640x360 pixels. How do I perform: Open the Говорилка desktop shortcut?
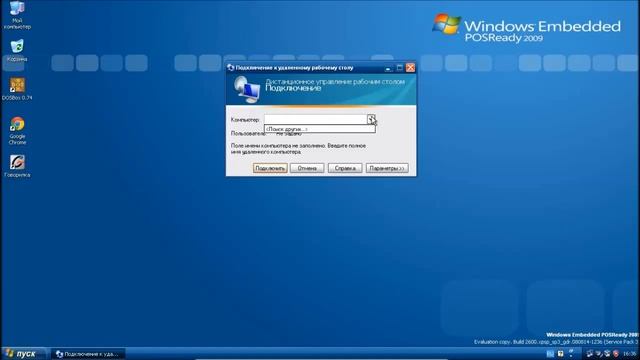[17, 166]
